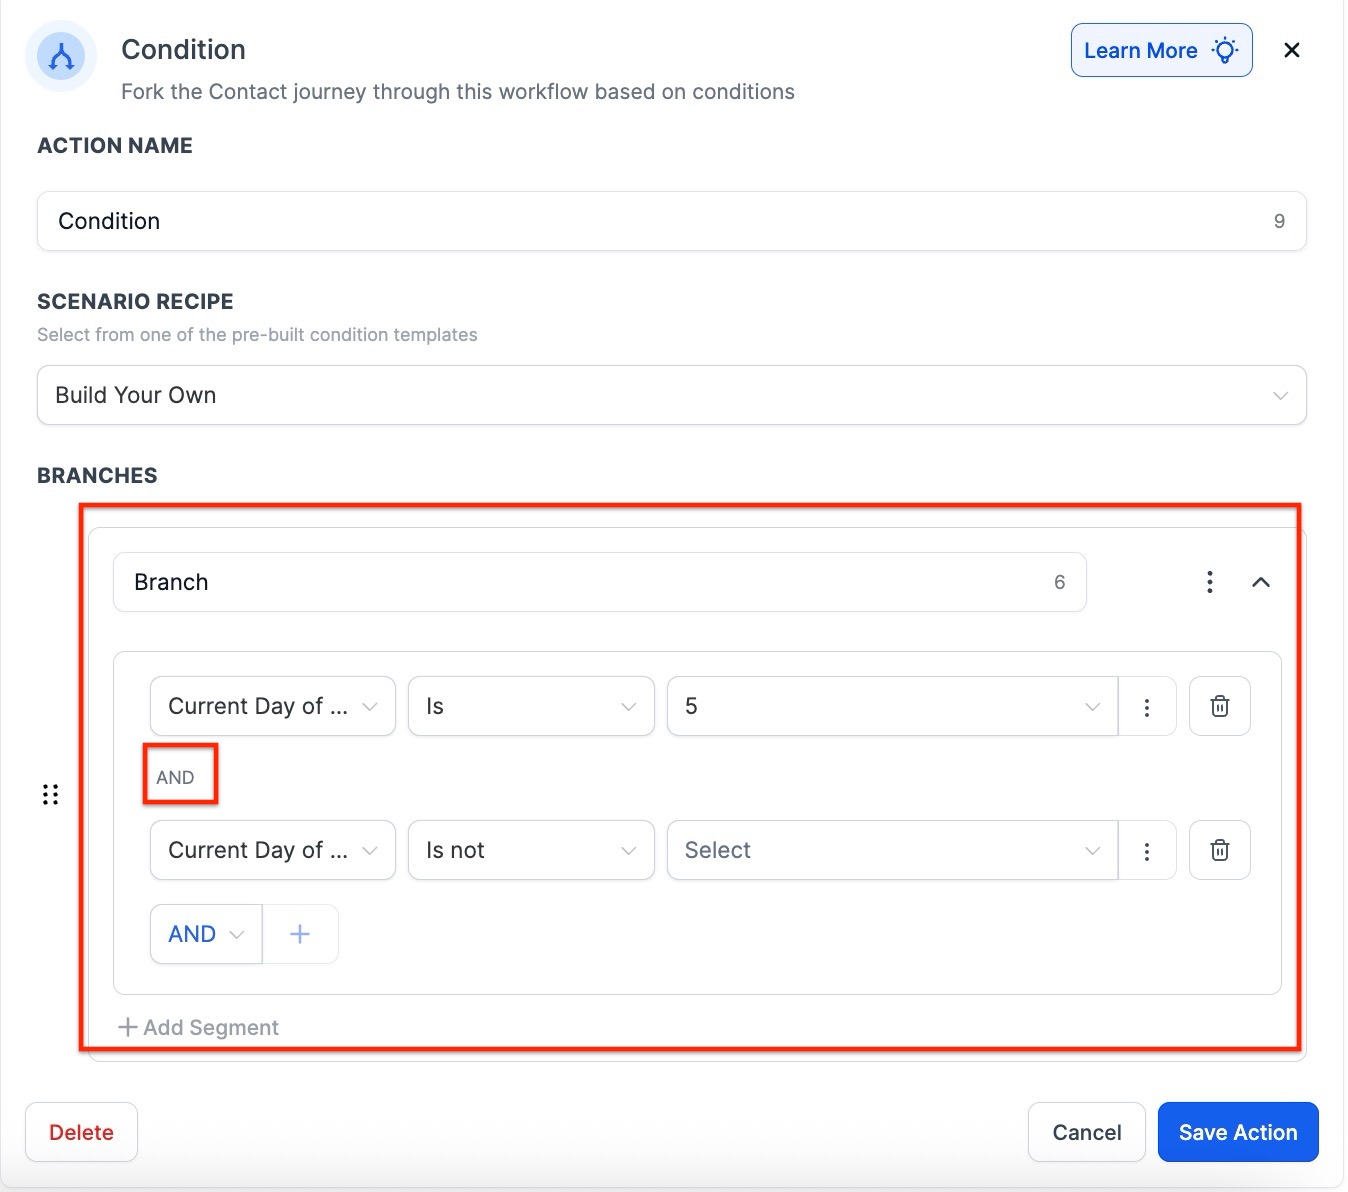Click the plus icon to add condition

pos(299,934)
